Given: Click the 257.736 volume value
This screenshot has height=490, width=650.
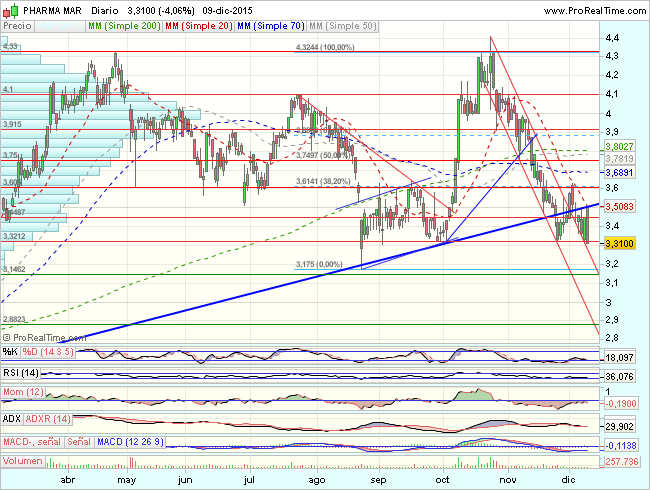Looking at the screenshot, I should coord(621,461).
